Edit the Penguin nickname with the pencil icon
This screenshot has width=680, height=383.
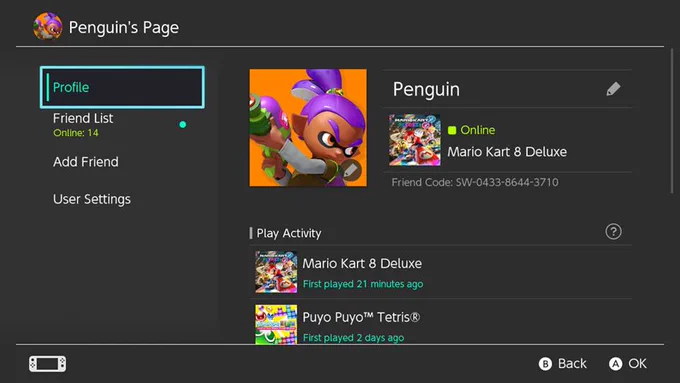[x=613, y=89]
